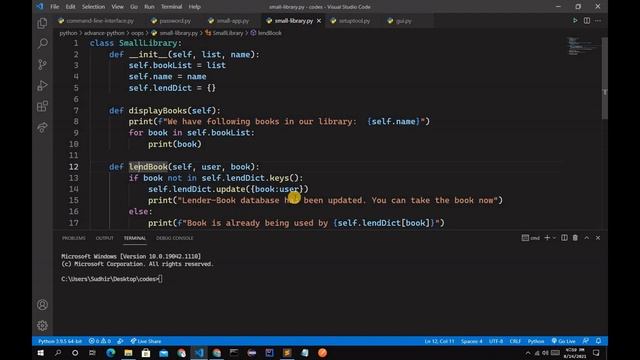Screen dimensions: 640x360
Task: Open the feedback icon in status bar
Action: 586,341
